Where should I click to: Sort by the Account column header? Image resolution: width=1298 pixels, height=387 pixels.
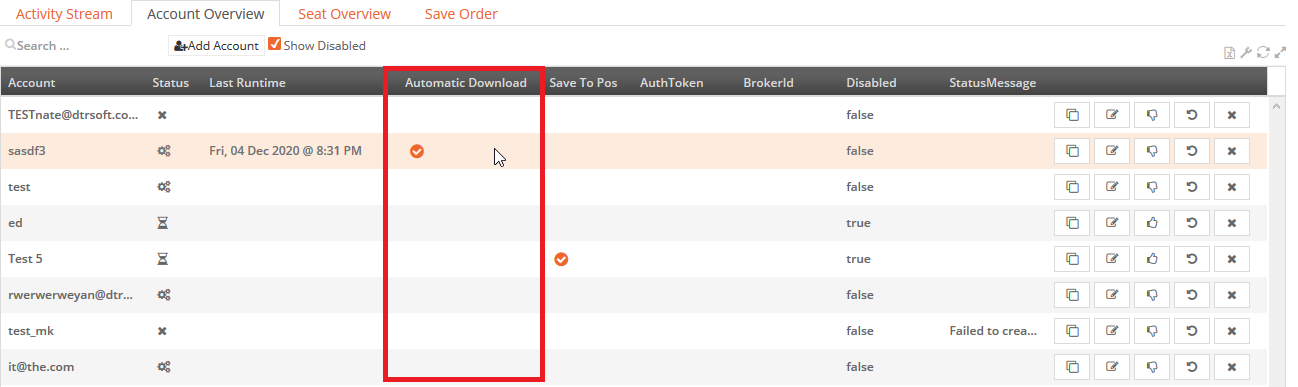click(32, 83)
